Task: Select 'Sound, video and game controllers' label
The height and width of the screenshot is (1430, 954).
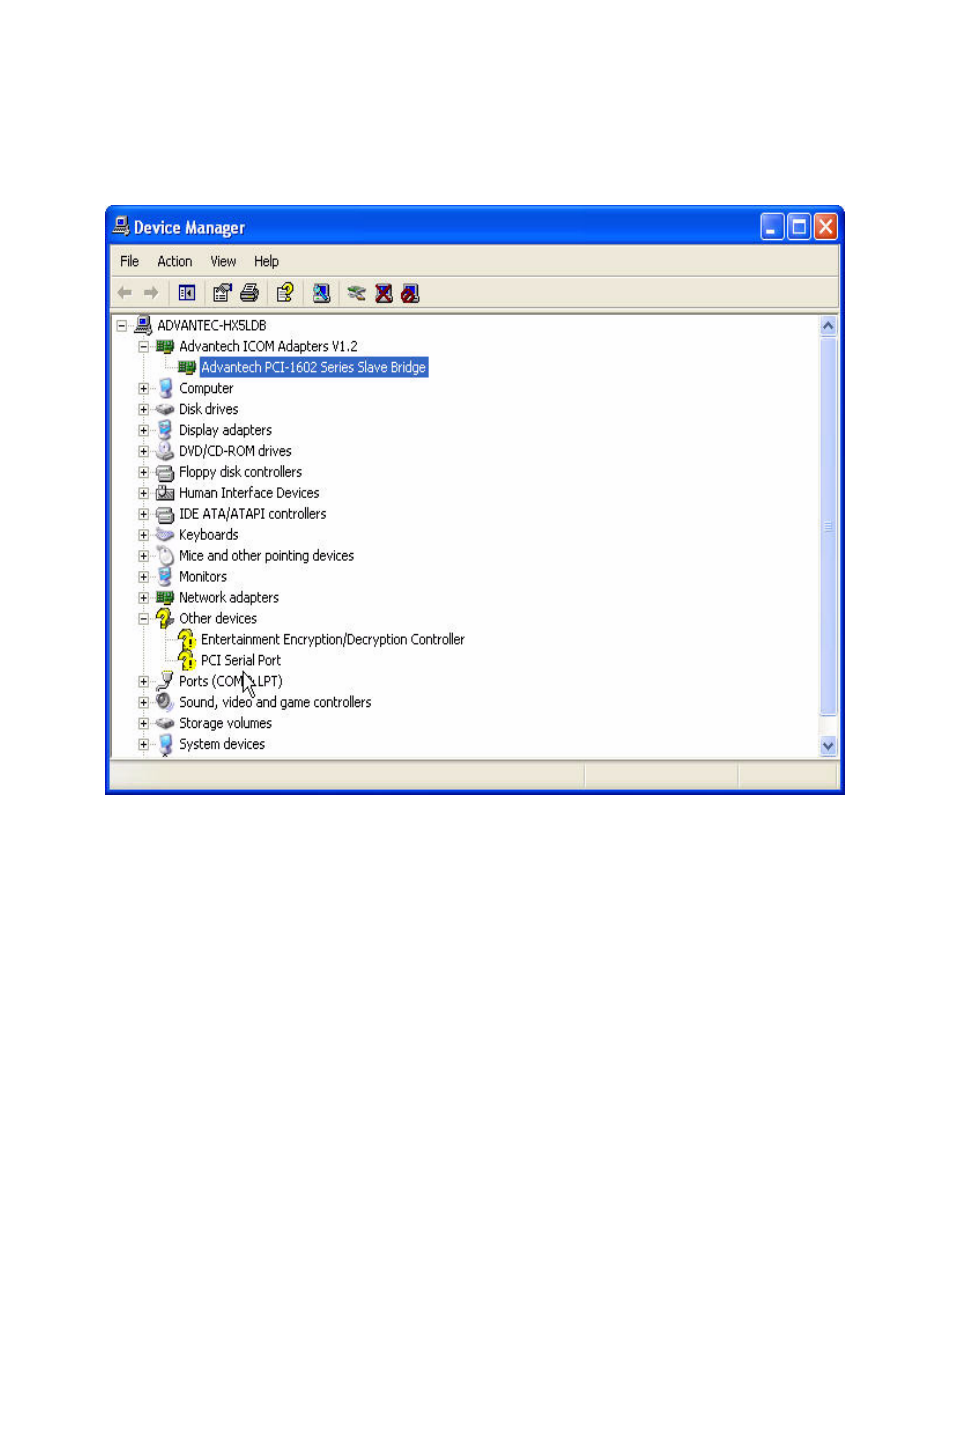Action: (x=275, y=703)
